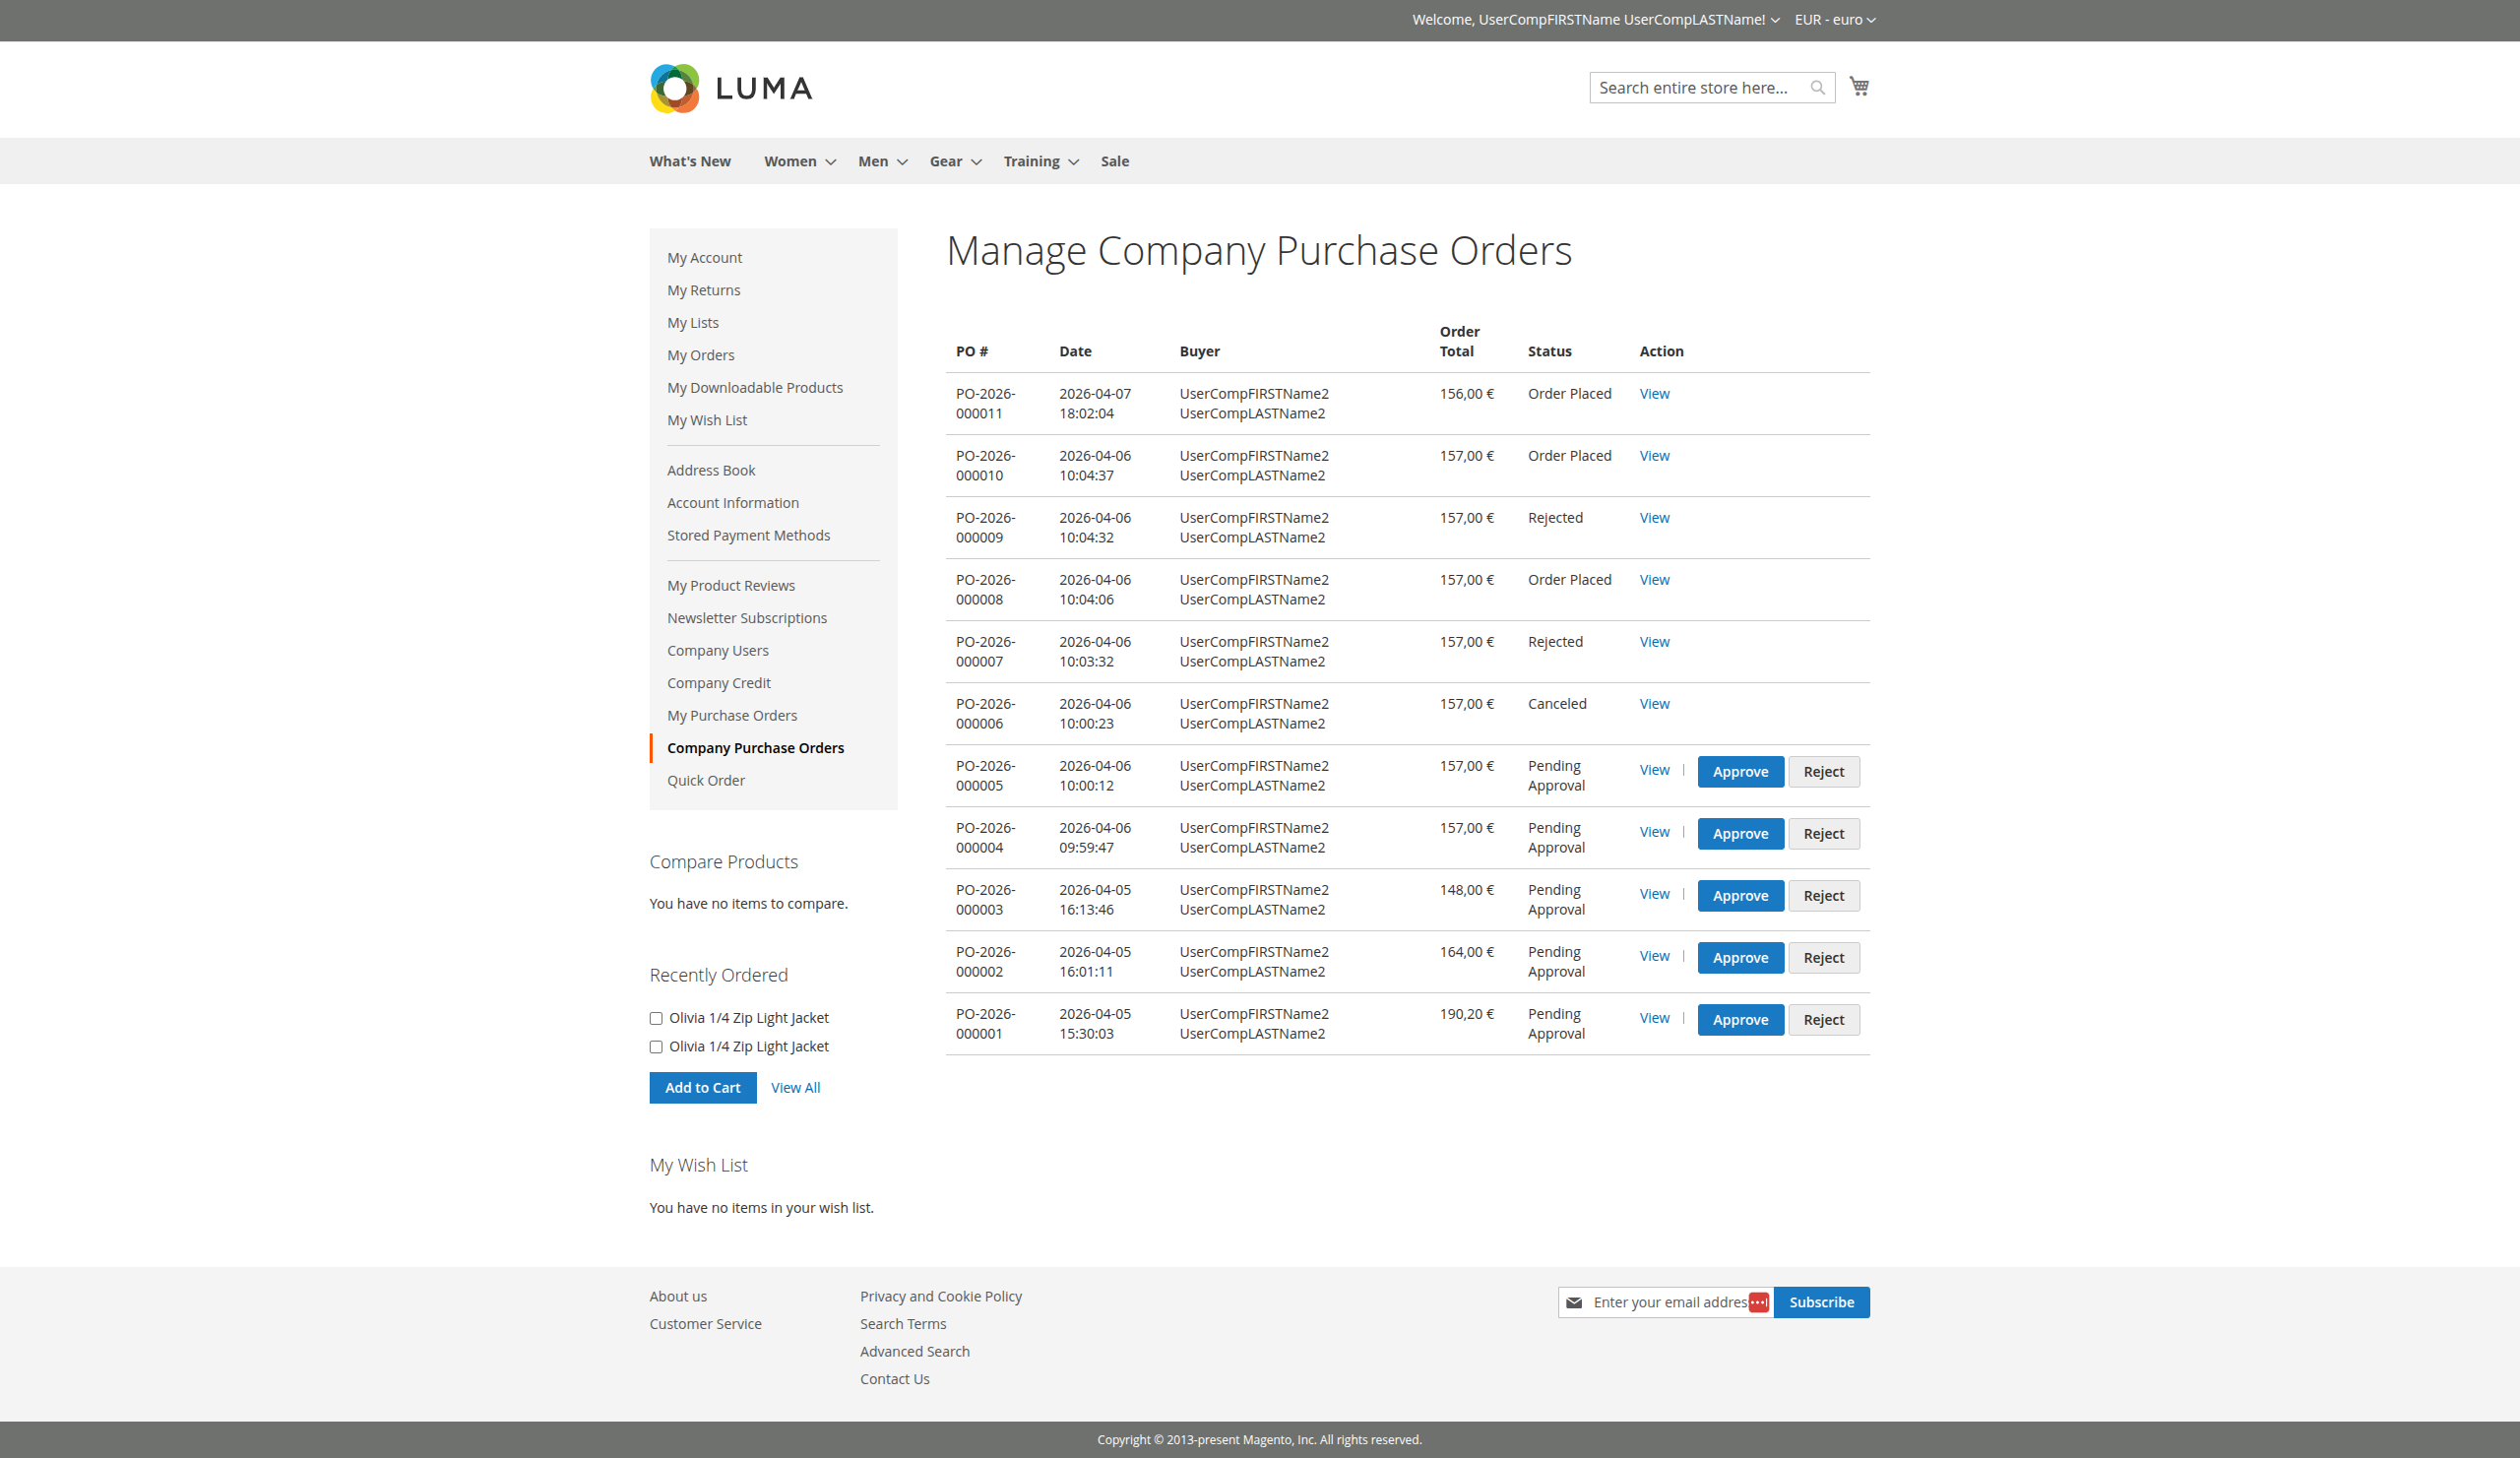Open the Contact Us page
This screenshot has width=2520, height=1458.
coord(894,1378)
